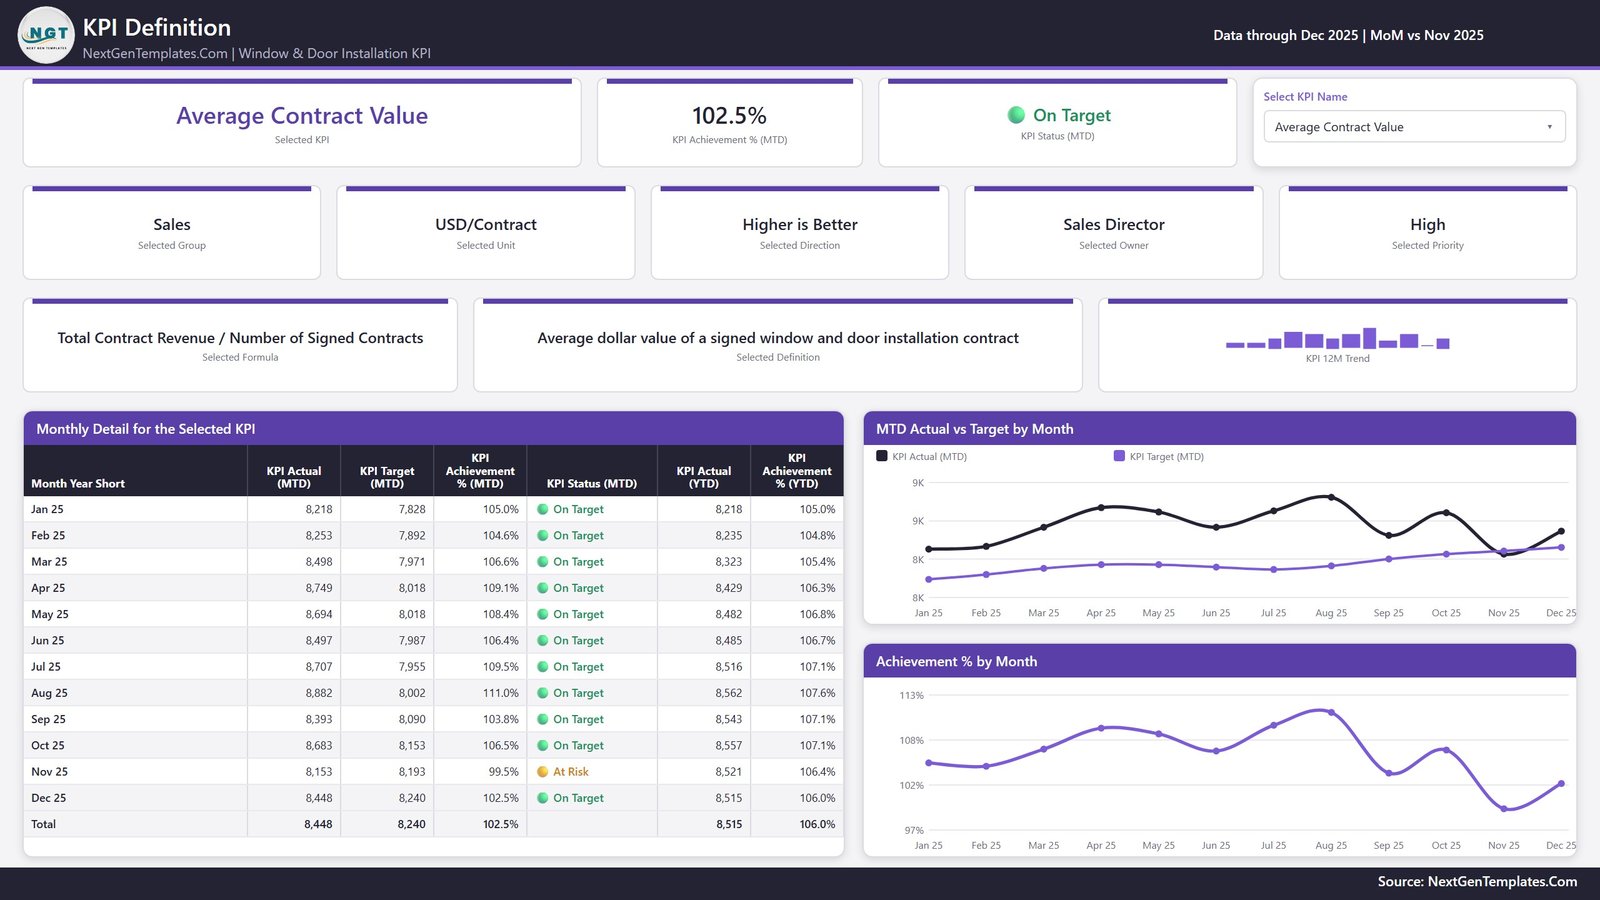This screenshot has width=1600, height=900.
Task: Click the Data through Dec 2025 header text
Action: pos(1348,35)
